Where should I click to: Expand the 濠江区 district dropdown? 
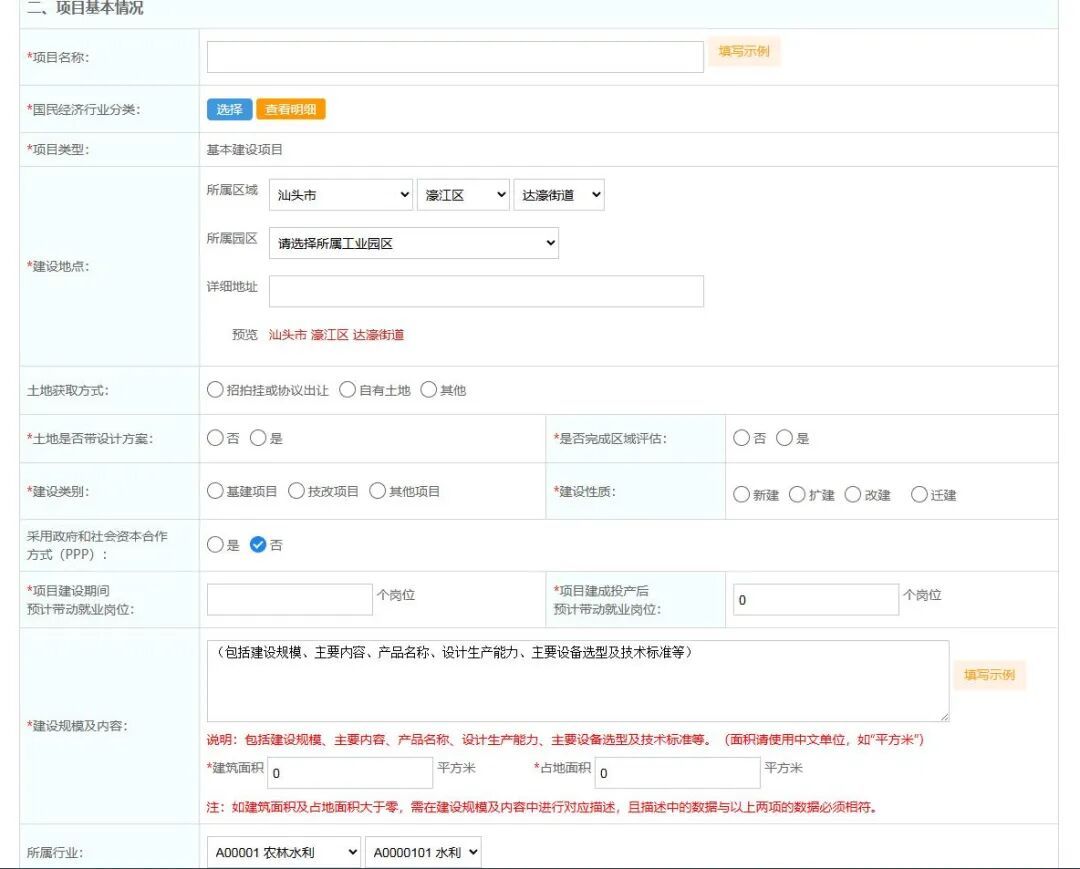pos(463,196)
